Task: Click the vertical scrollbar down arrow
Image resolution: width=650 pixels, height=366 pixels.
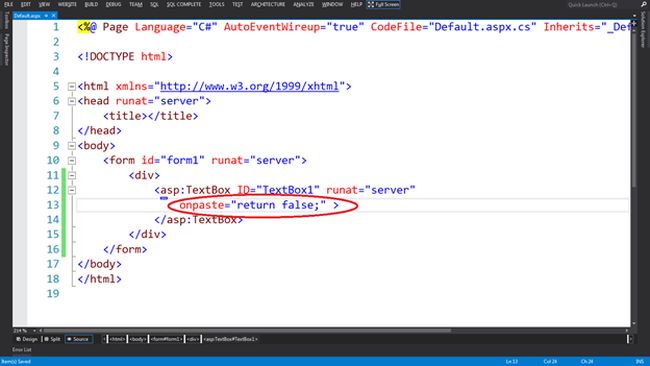Action: (634, 324)
